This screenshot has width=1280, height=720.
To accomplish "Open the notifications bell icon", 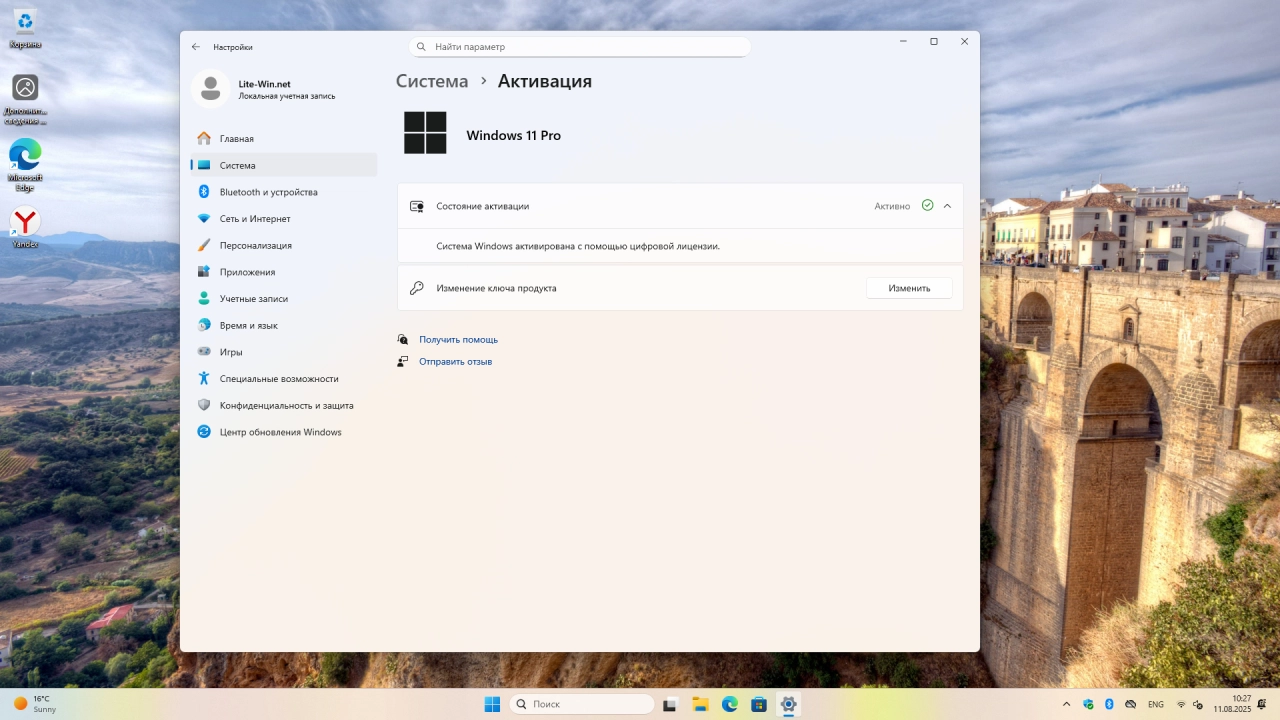I will coord(1262,704).
